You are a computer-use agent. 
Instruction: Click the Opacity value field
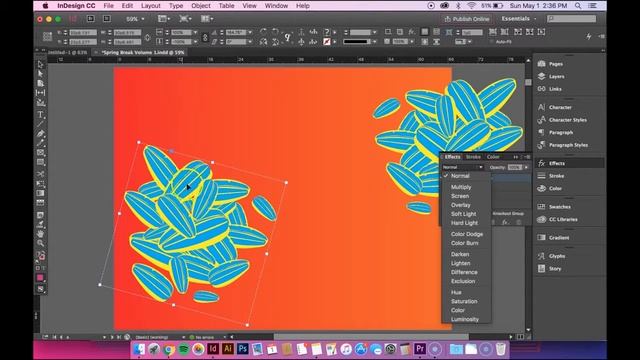point(515,167)
